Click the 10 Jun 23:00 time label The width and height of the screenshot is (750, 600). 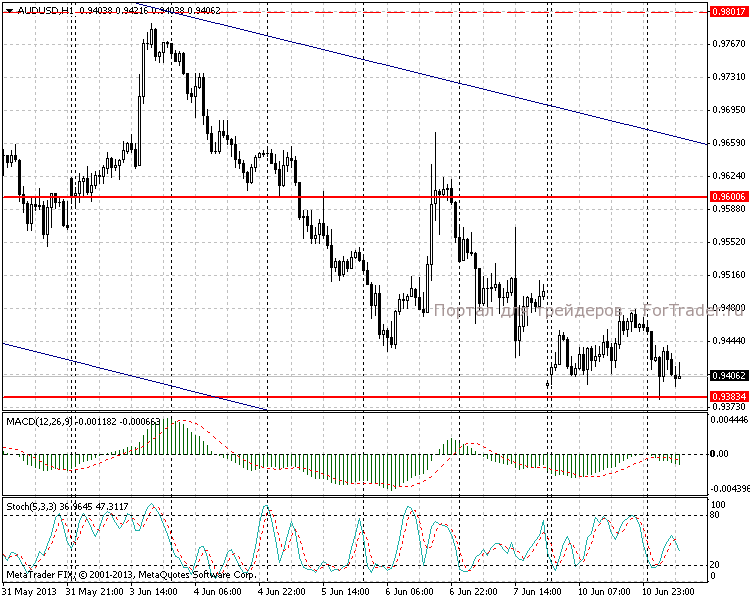(x=668, y=592)
